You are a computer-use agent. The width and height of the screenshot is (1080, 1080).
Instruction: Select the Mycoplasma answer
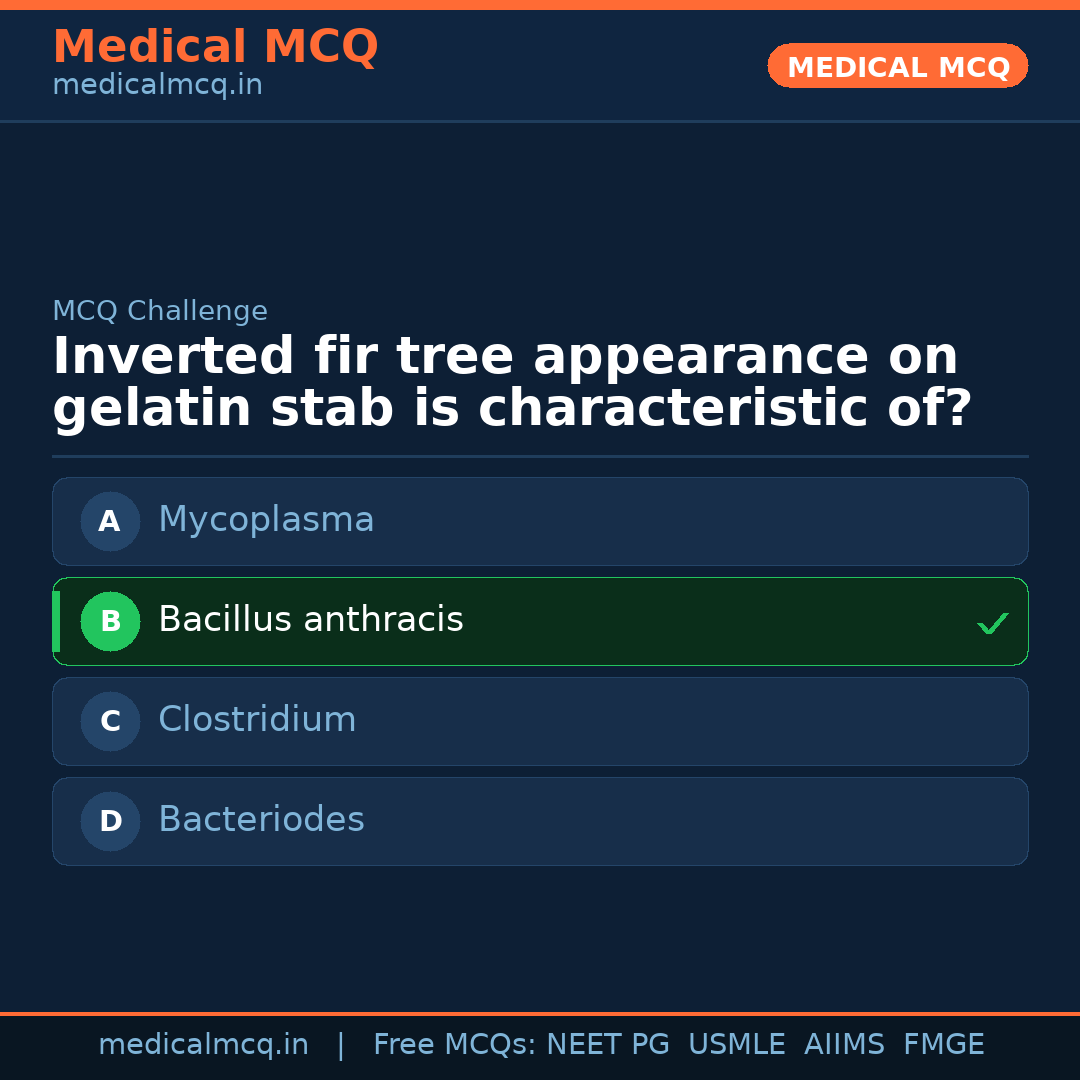coord(266,520)
